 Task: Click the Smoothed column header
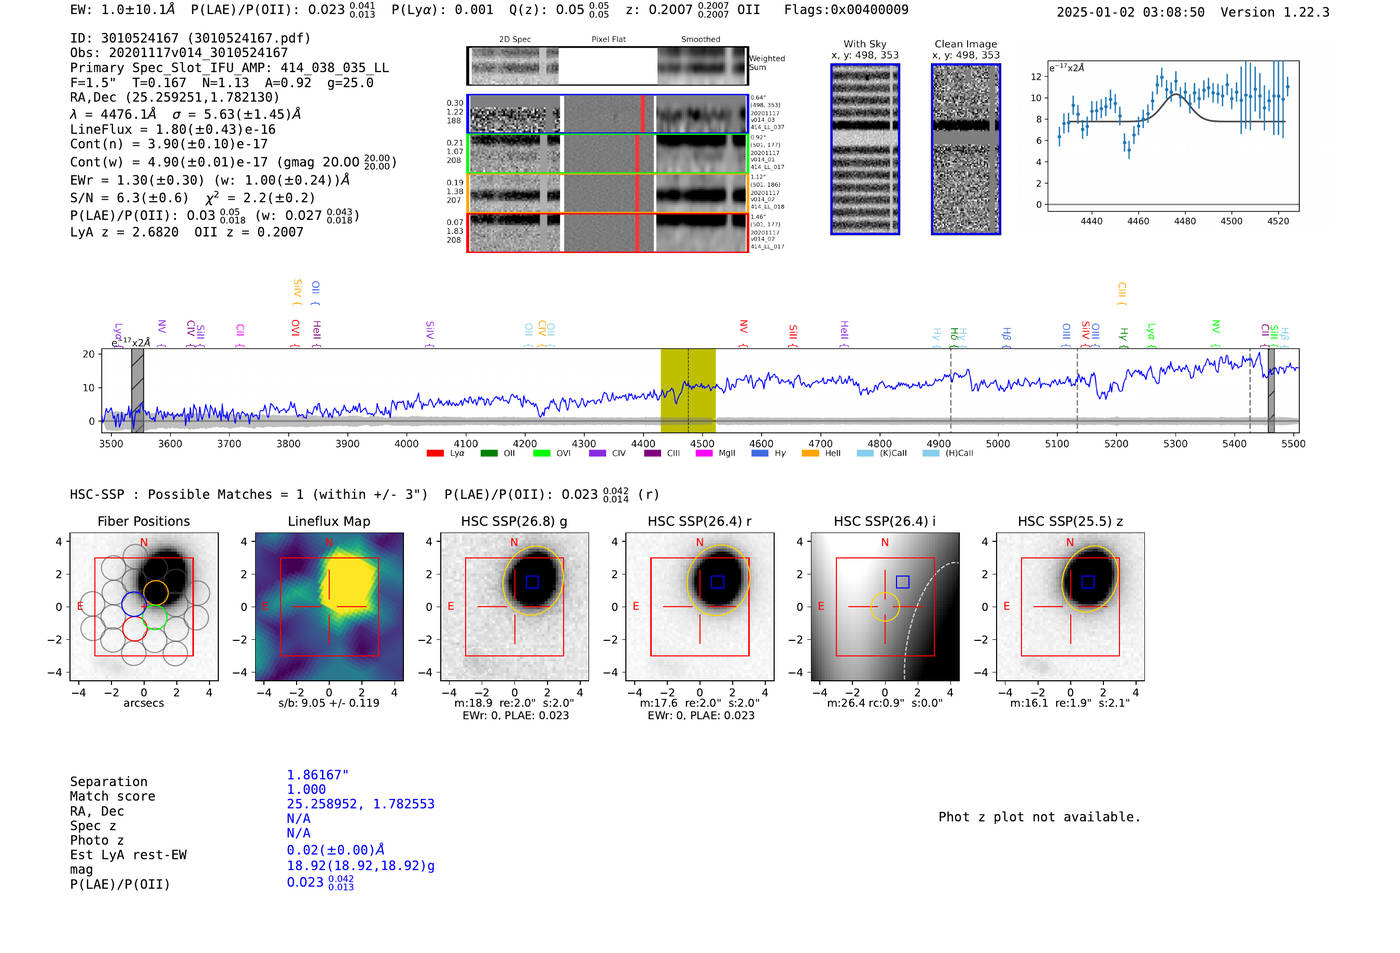tap(701, 40)
